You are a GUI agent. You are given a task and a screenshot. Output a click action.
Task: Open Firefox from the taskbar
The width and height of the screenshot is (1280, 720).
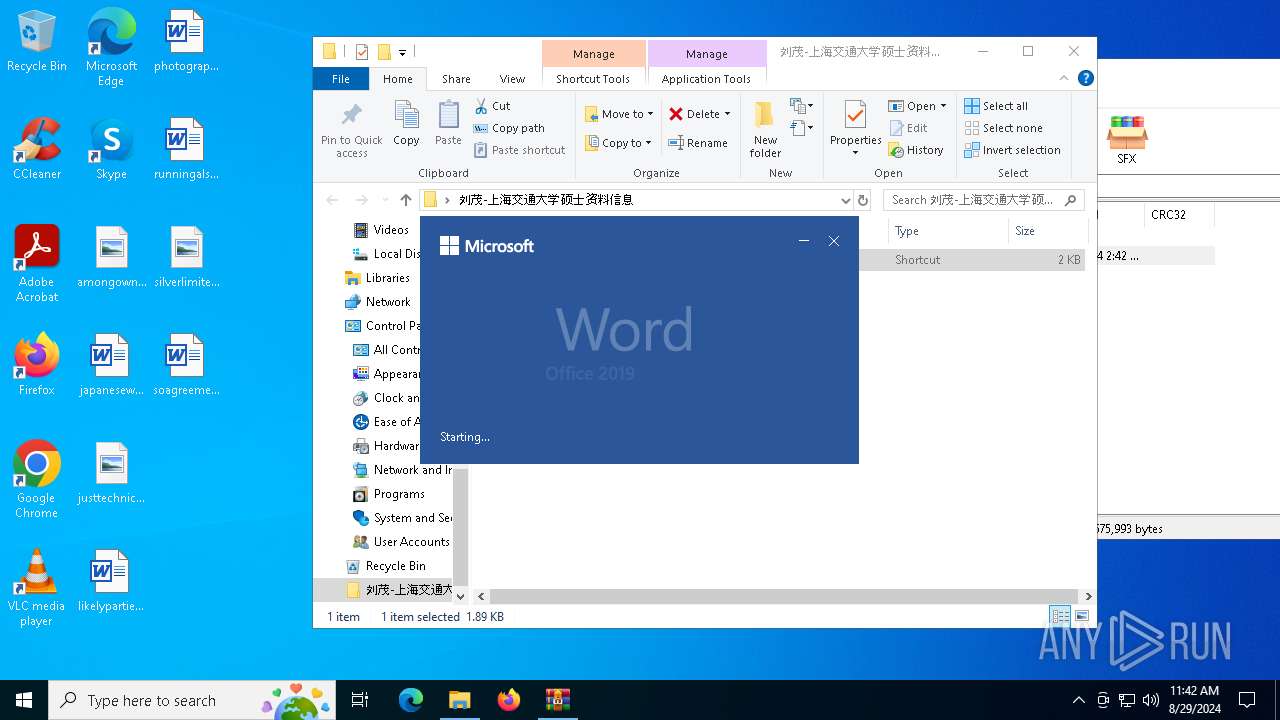(508, 700)
